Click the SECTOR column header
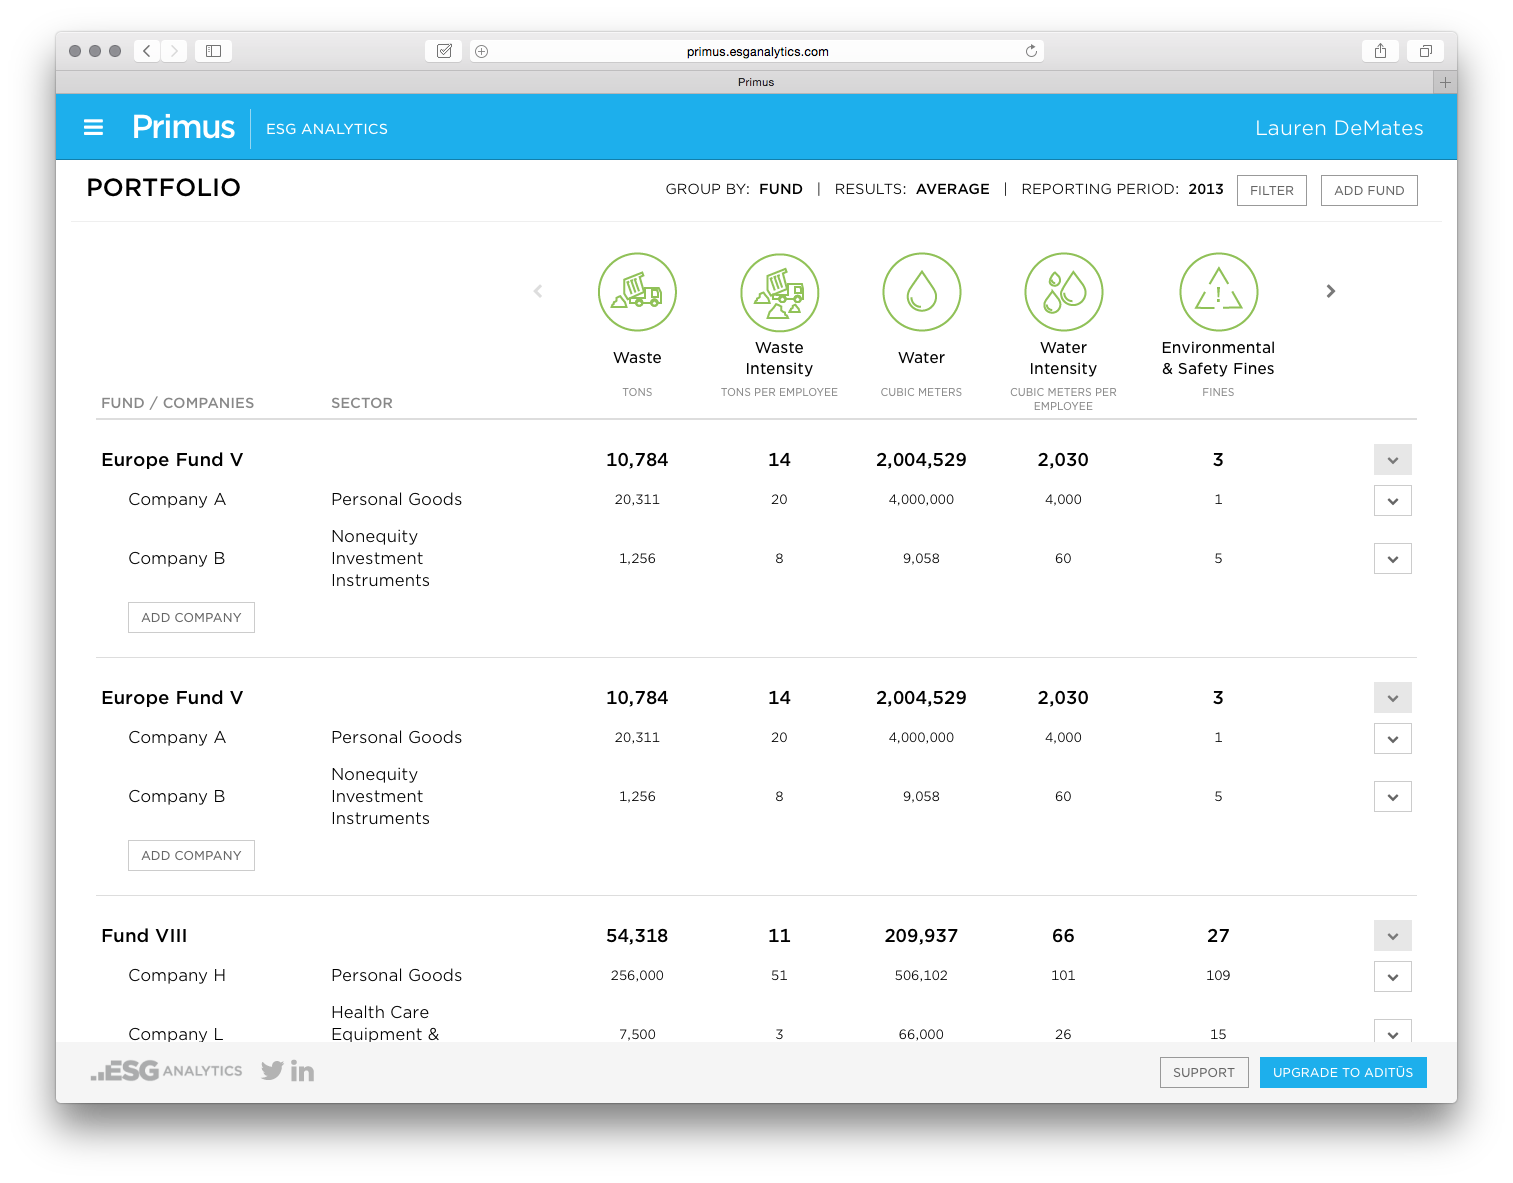Viewport: 1513px width, 1183px height. coord(362,403)
